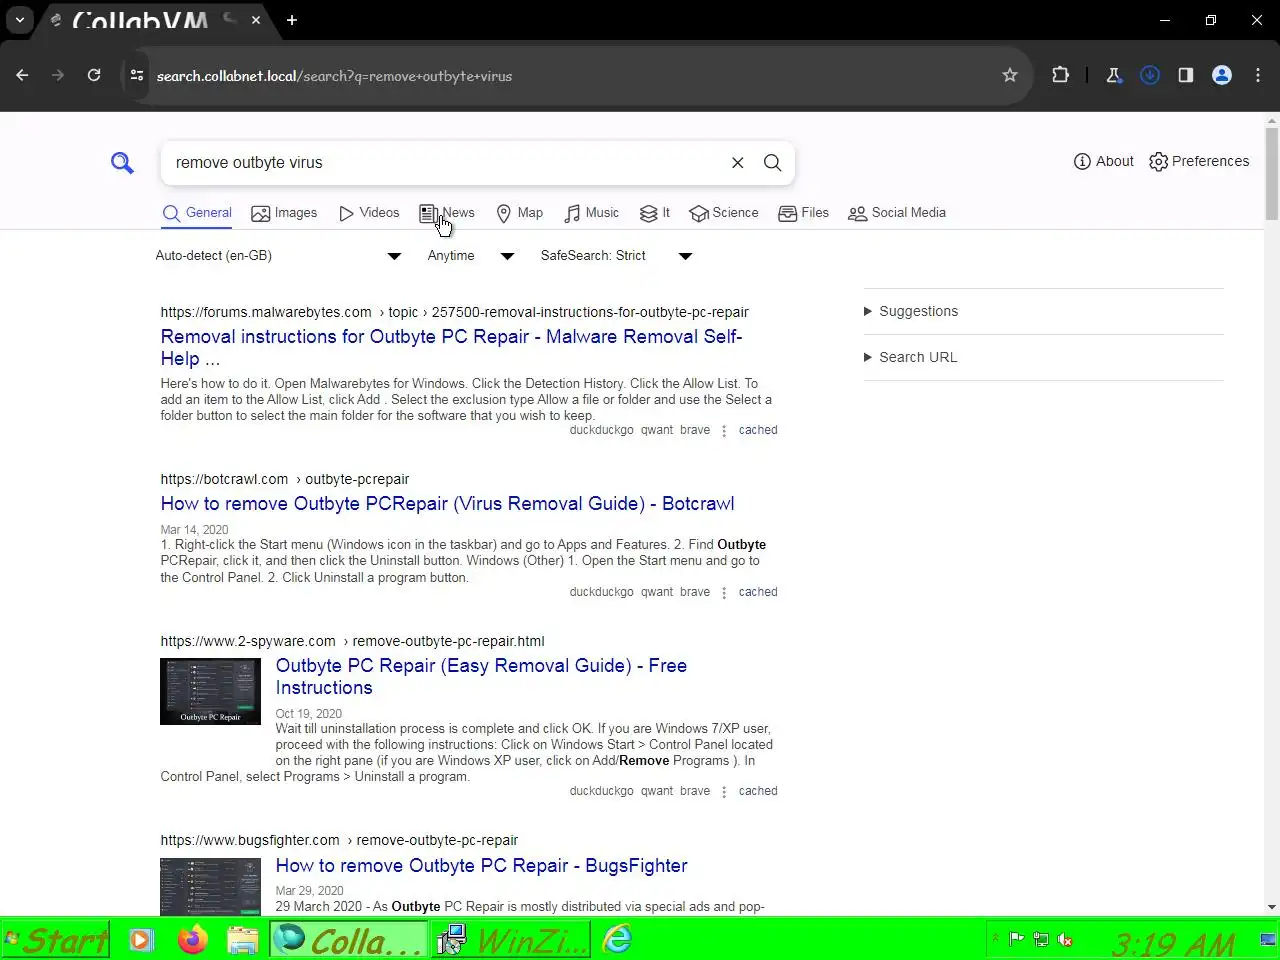Open the Start menu
The width and height of the screenshot is (1280, 960).
(55, 940)
